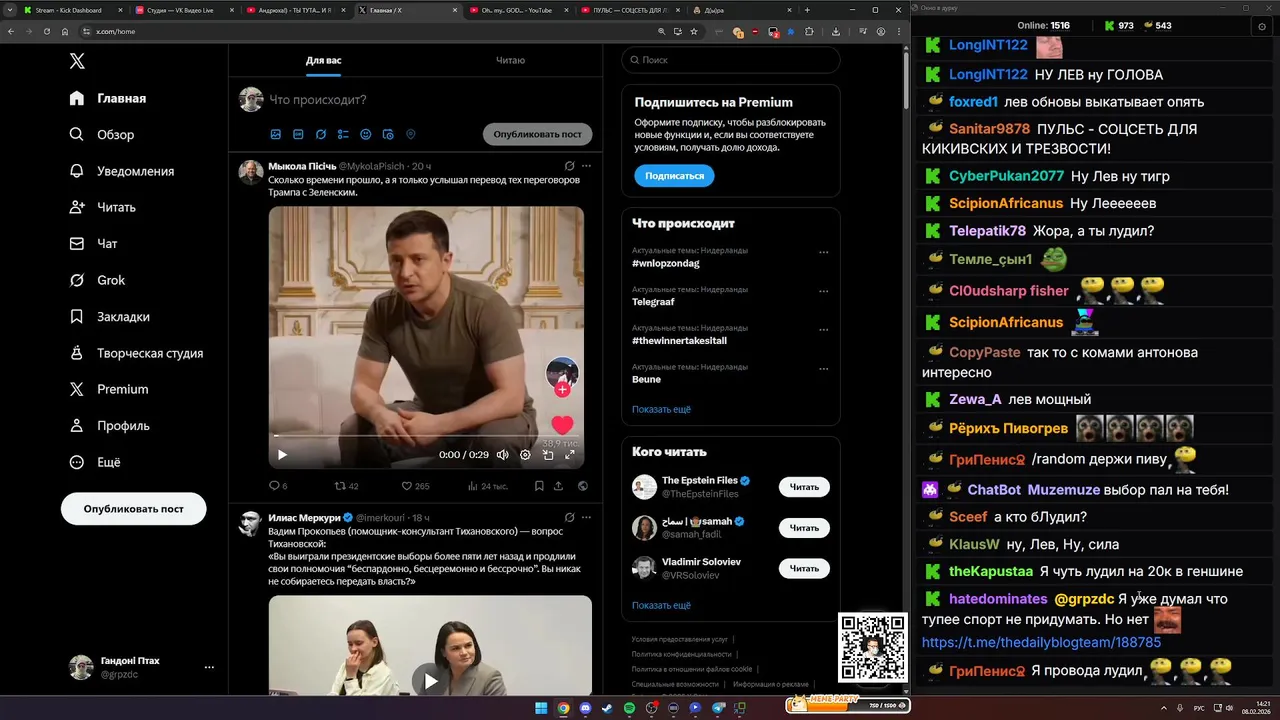Like the post with 265 likes
1280x720 pixels.
415,486
